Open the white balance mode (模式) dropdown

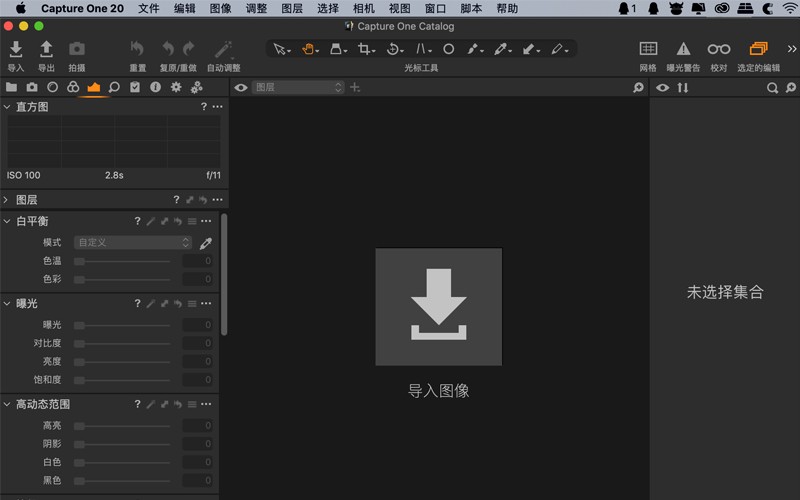pos(133,242)
